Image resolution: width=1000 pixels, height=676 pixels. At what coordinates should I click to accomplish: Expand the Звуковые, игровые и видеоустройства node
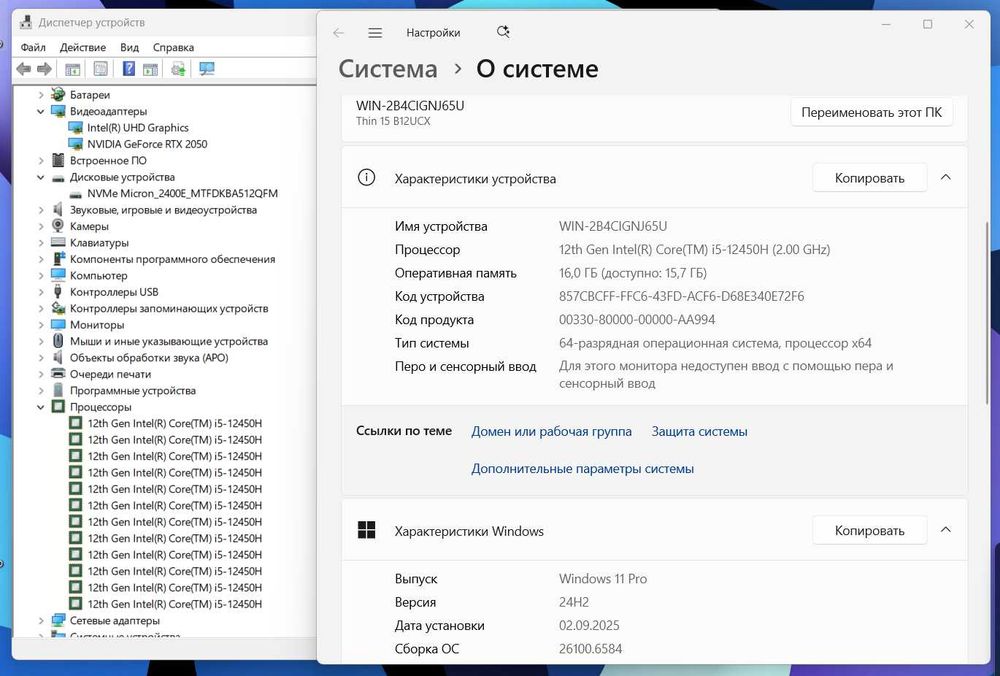click(x=41, y=210)
